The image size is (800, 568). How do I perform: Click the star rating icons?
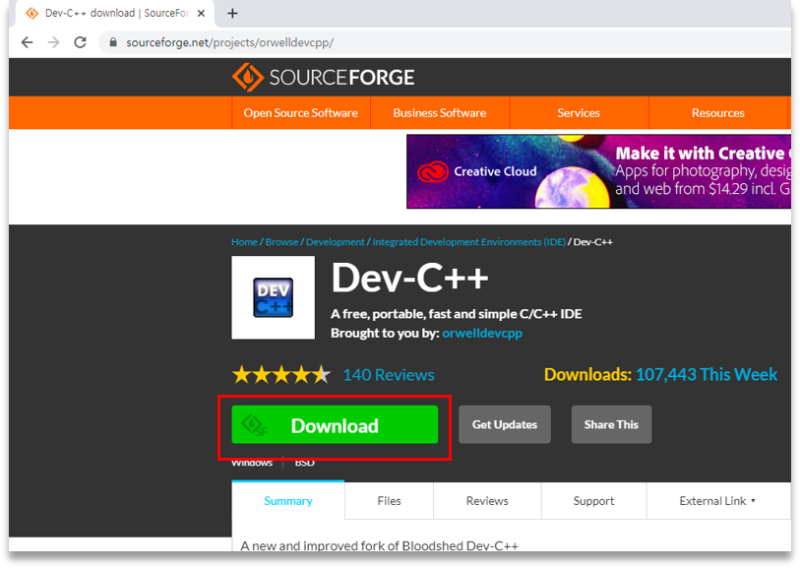click(x=281, y=375)
